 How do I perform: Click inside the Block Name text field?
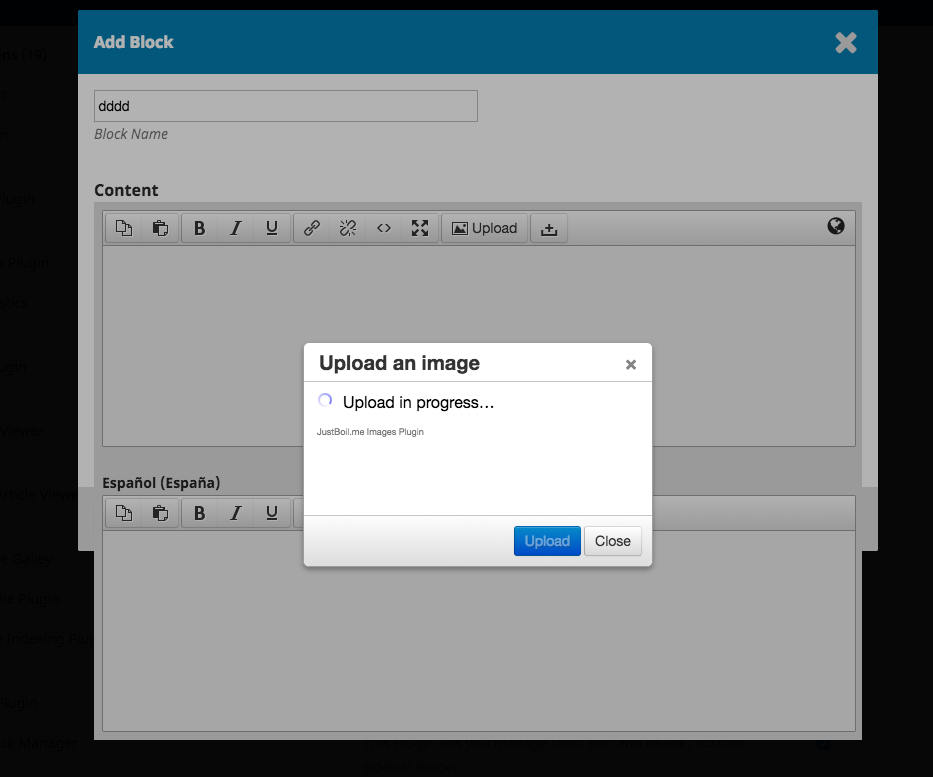tap(285, 105)
